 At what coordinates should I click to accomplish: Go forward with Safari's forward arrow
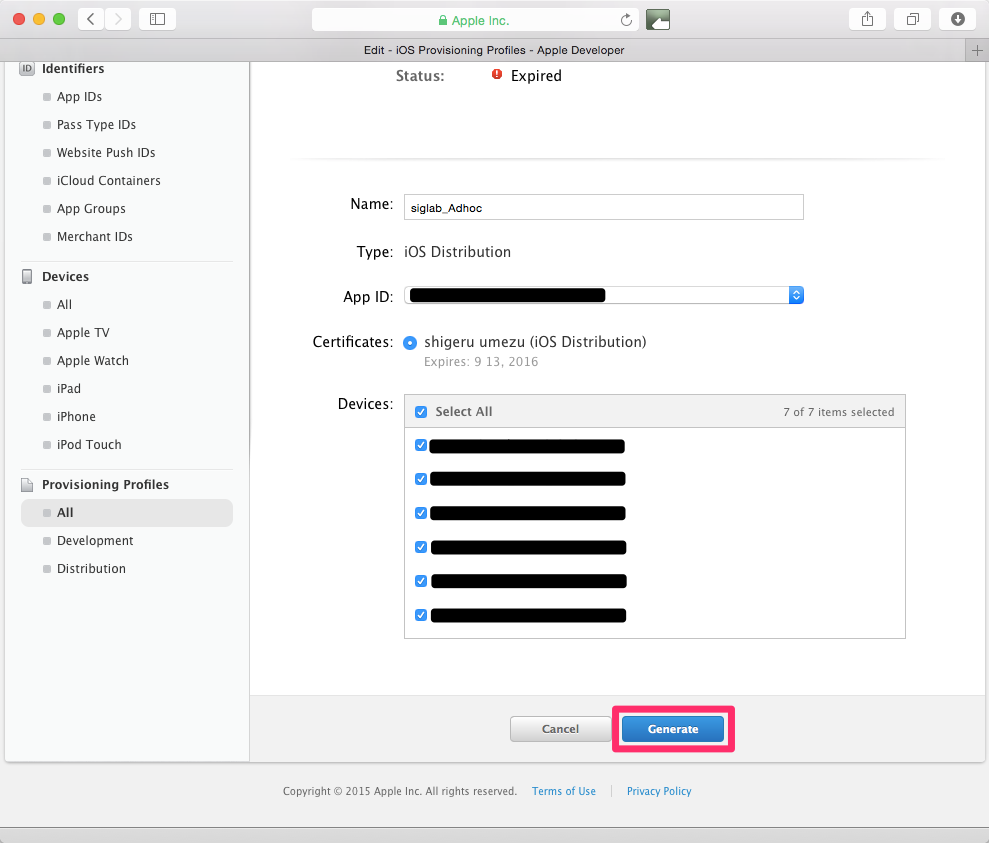(118, 19)
